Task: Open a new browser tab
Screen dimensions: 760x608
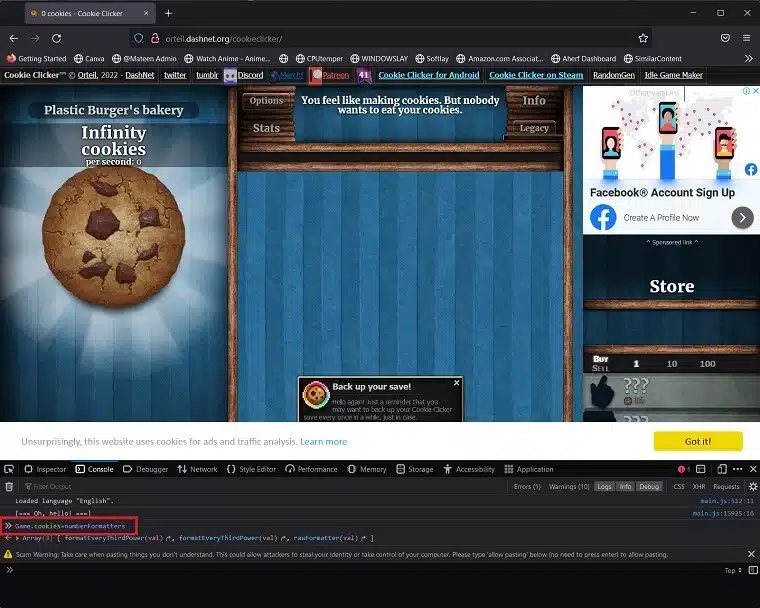Action: [168, 13]
